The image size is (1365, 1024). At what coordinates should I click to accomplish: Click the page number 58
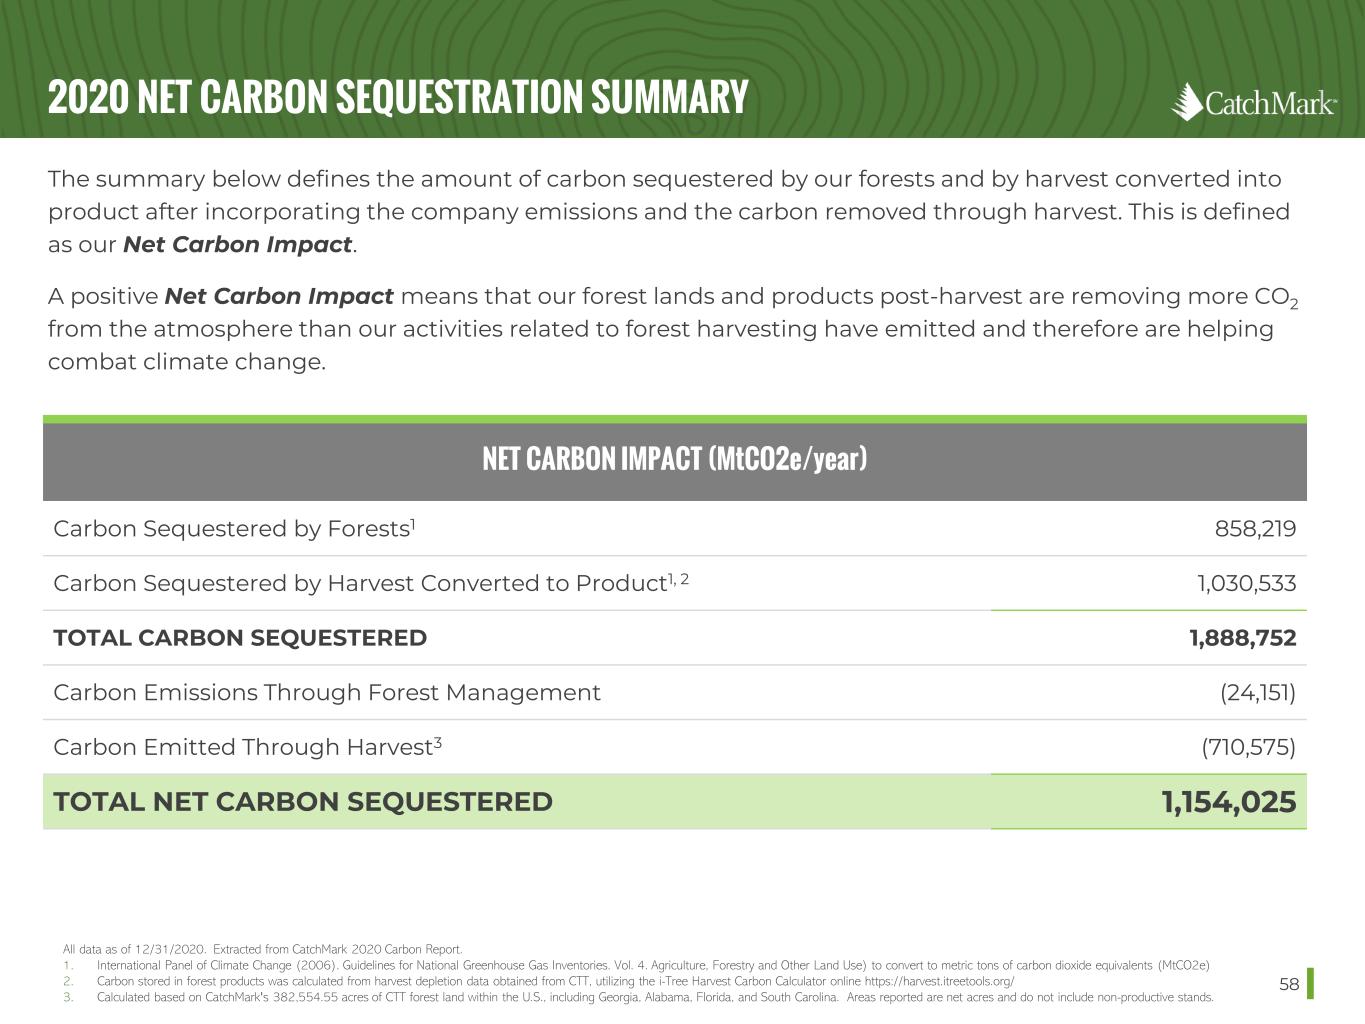(1289, 984)
